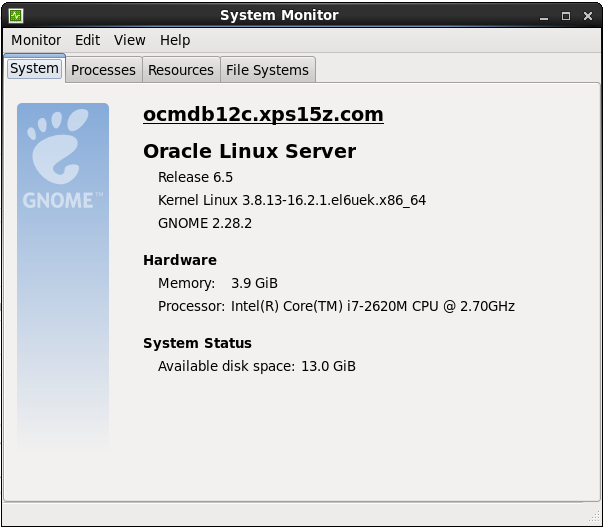Switch to the Processes tab
The height and width of the screenshot is (528, 604).
coord(103,70)
